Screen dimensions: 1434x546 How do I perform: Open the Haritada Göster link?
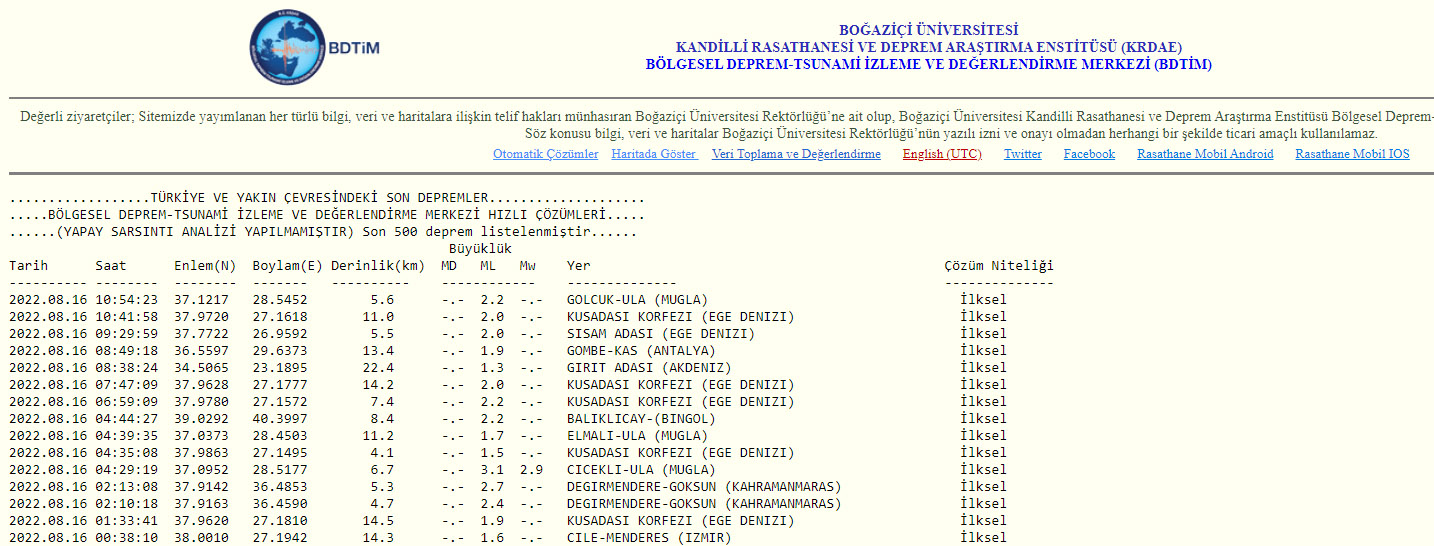pos(654,154)
